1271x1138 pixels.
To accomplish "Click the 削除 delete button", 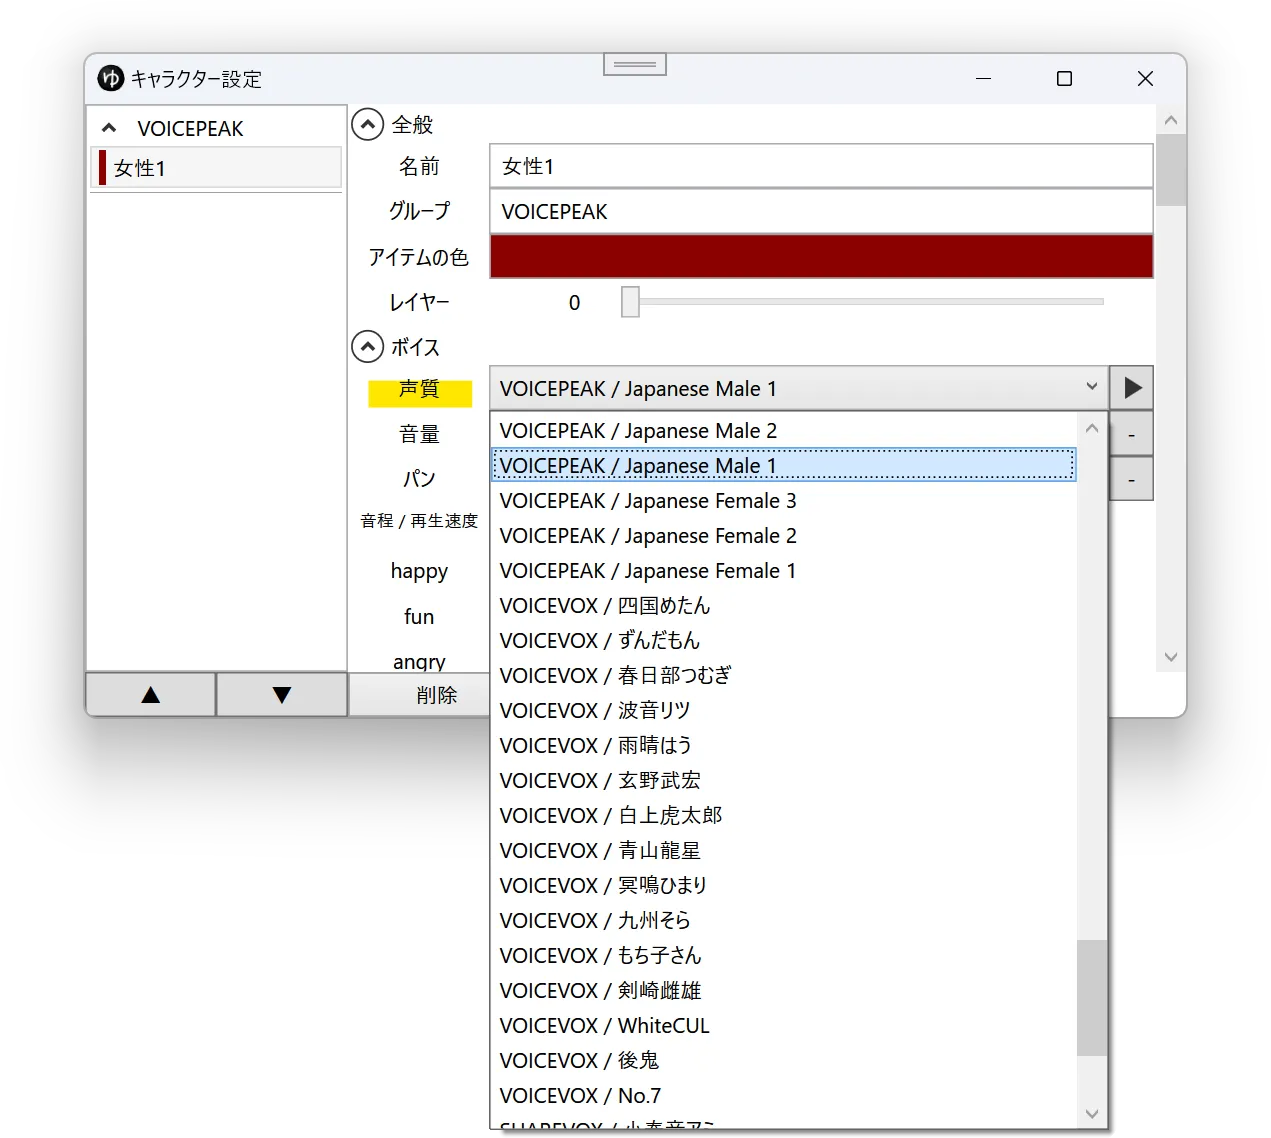I will 437,695.
